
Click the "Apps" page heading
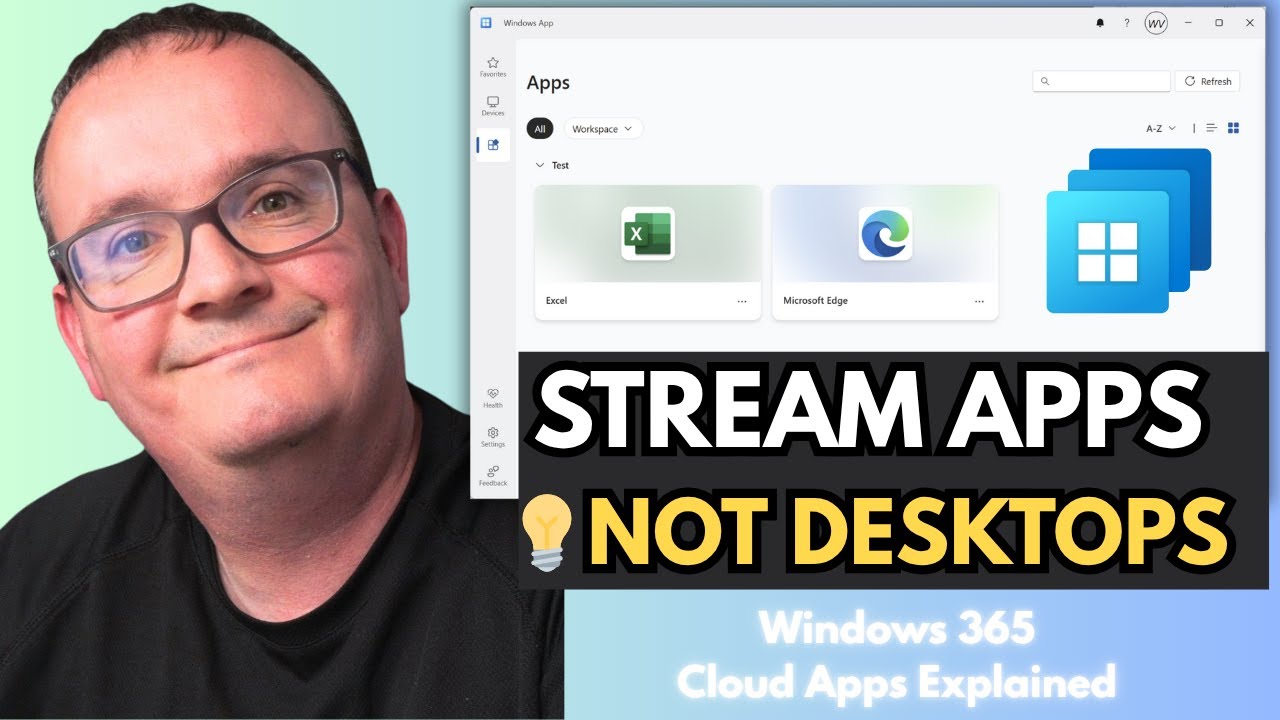pyautogui.click(x=548, y=83)
